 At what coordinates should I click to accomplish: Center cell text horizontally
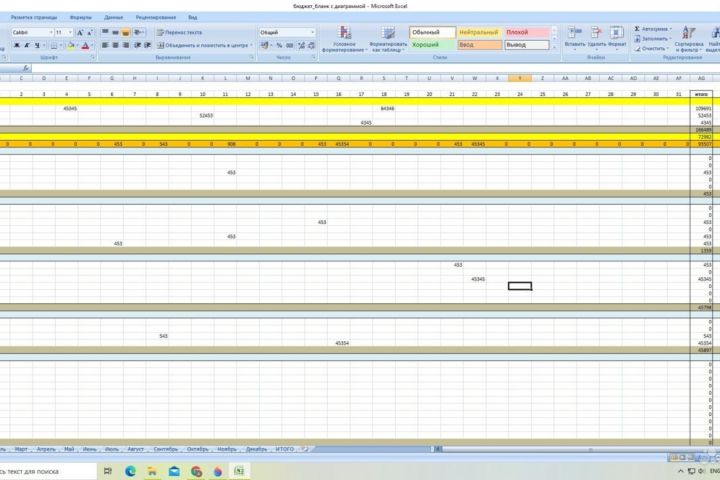(x=115, y=45)
